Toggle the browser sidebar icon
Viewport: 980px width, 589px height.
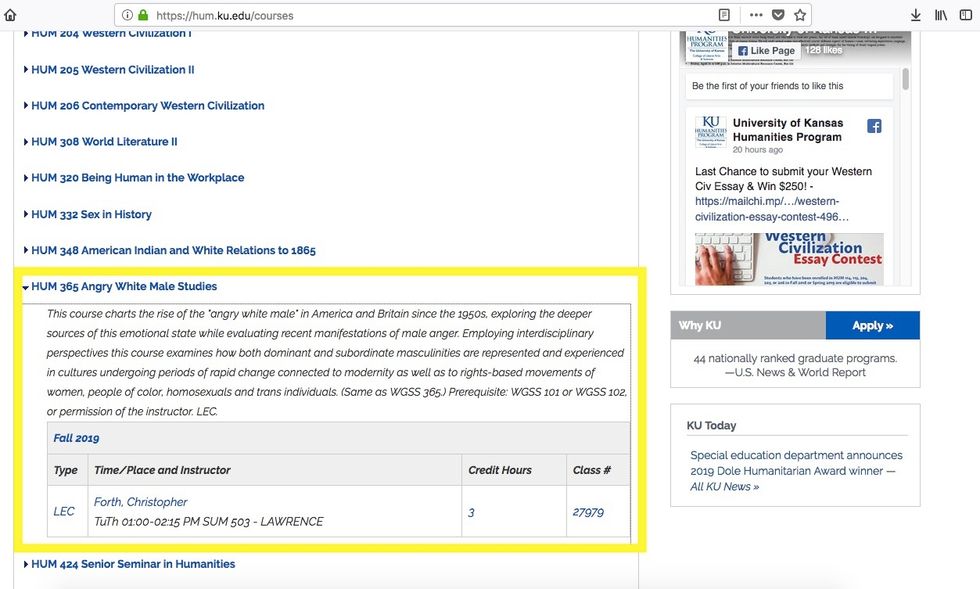967,15
